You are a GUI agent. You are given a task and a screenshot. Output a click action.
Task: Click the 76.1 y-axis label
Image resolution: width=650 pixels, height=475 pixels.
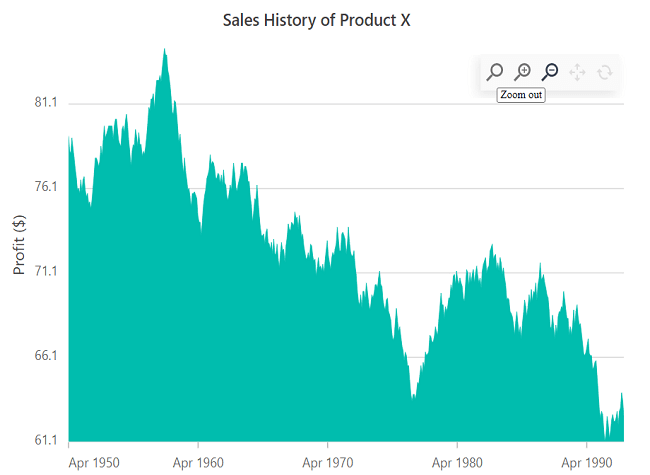click(45, 187)
